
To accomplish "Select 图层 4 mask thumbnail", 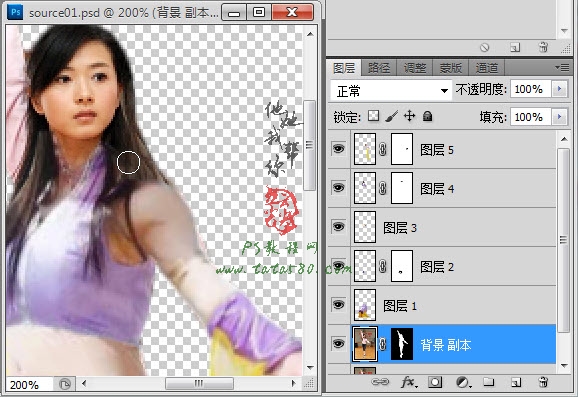I will [x=402, y=188].
